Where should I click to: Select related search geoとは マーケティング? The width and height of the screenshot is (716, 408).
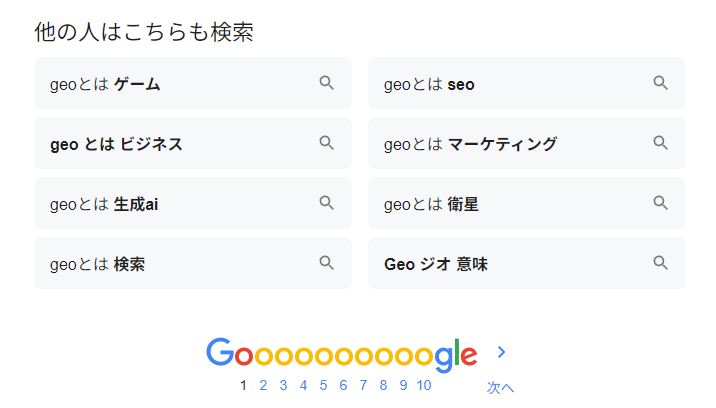pos(526,143)
